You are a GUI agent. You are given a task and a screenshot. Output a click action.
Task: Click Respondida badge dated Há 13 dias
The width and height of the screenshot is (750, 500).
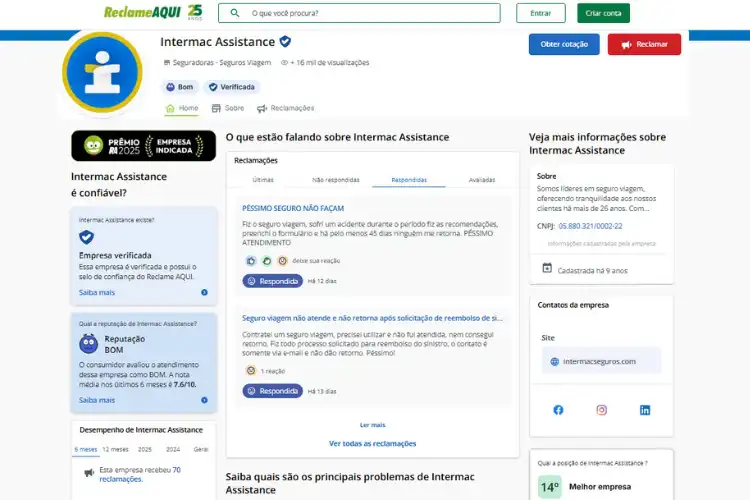tap(273, 391)
